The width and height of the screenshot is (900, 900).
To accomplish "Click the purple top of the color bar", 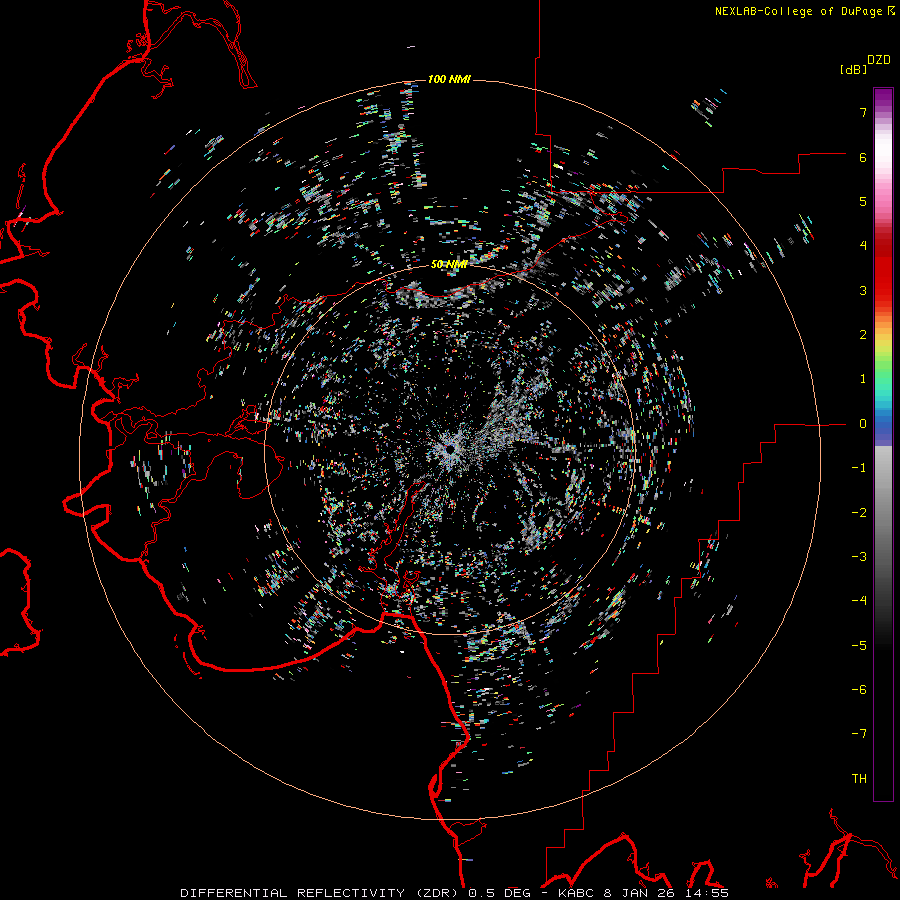I will click(883, 98).
